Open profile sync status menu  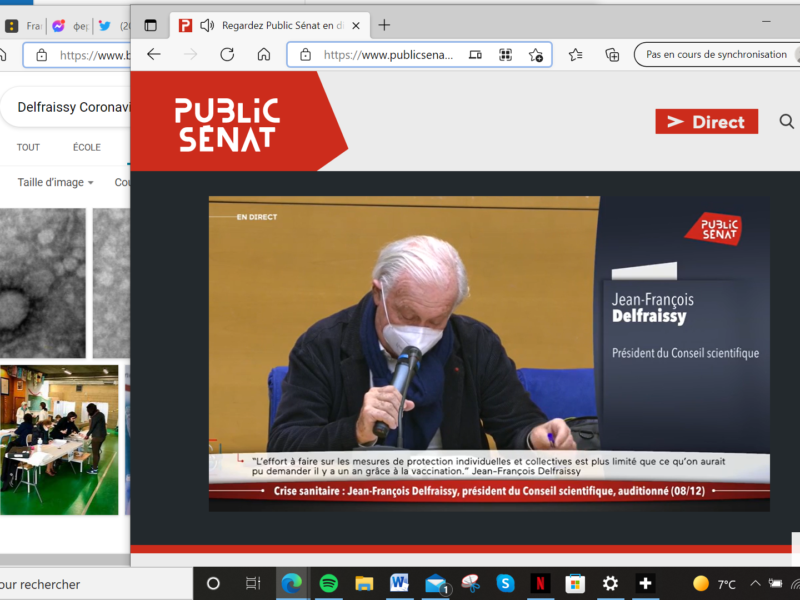715,55
